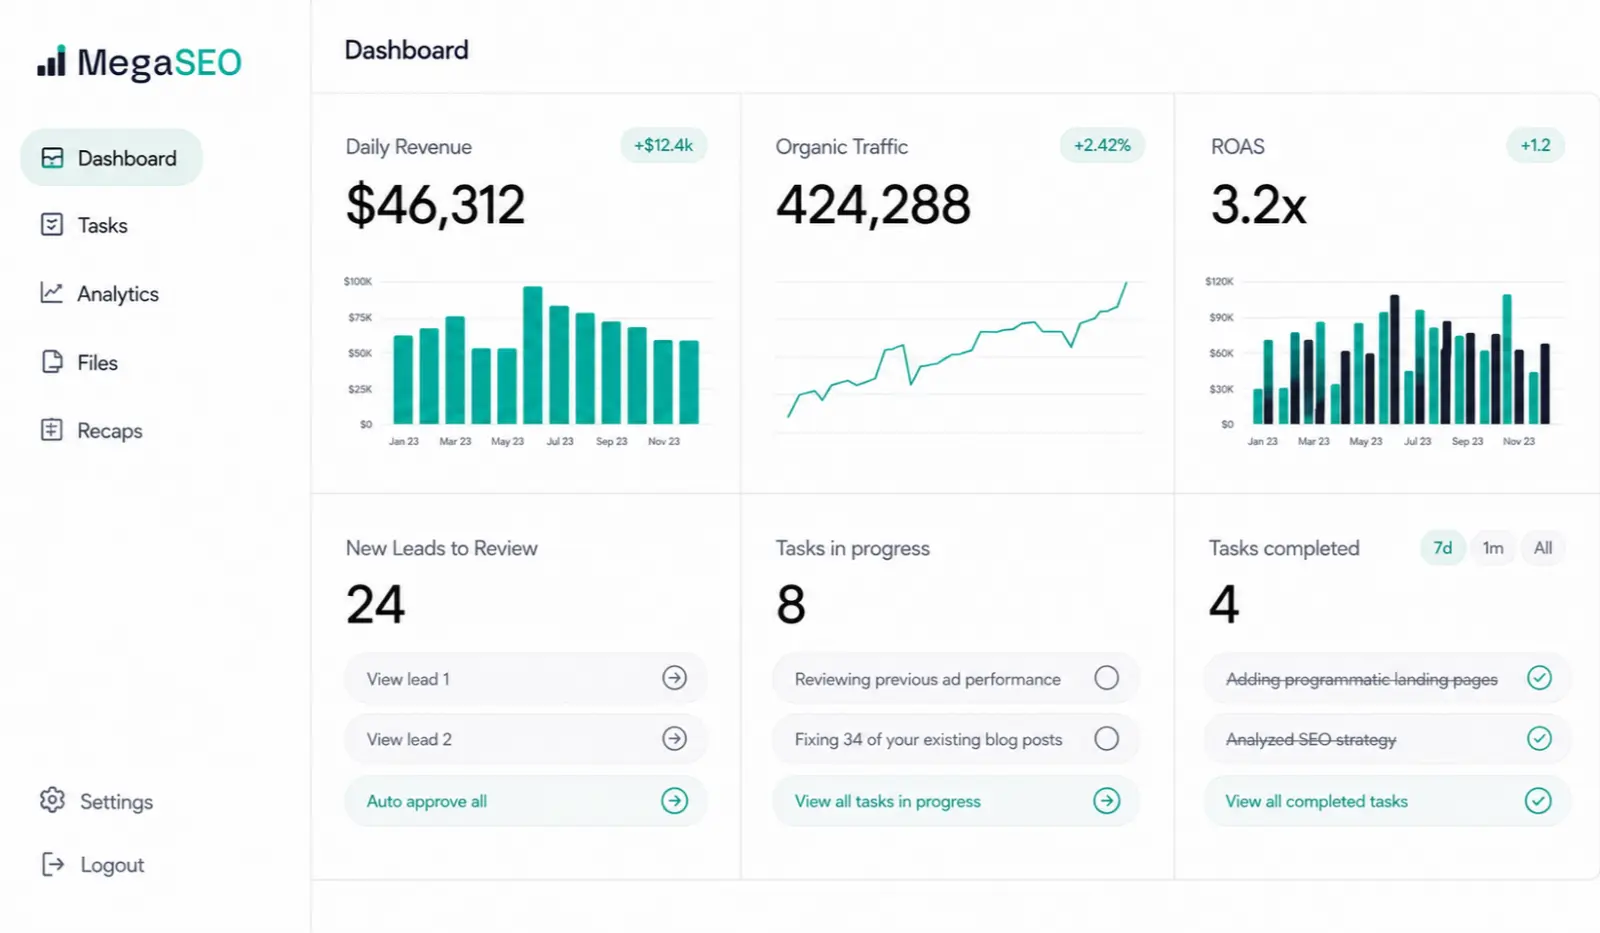This screenshot has height=933, width=1600.
Task: Click the Dashboard sidebar icon
Action: tap(52, 158)
